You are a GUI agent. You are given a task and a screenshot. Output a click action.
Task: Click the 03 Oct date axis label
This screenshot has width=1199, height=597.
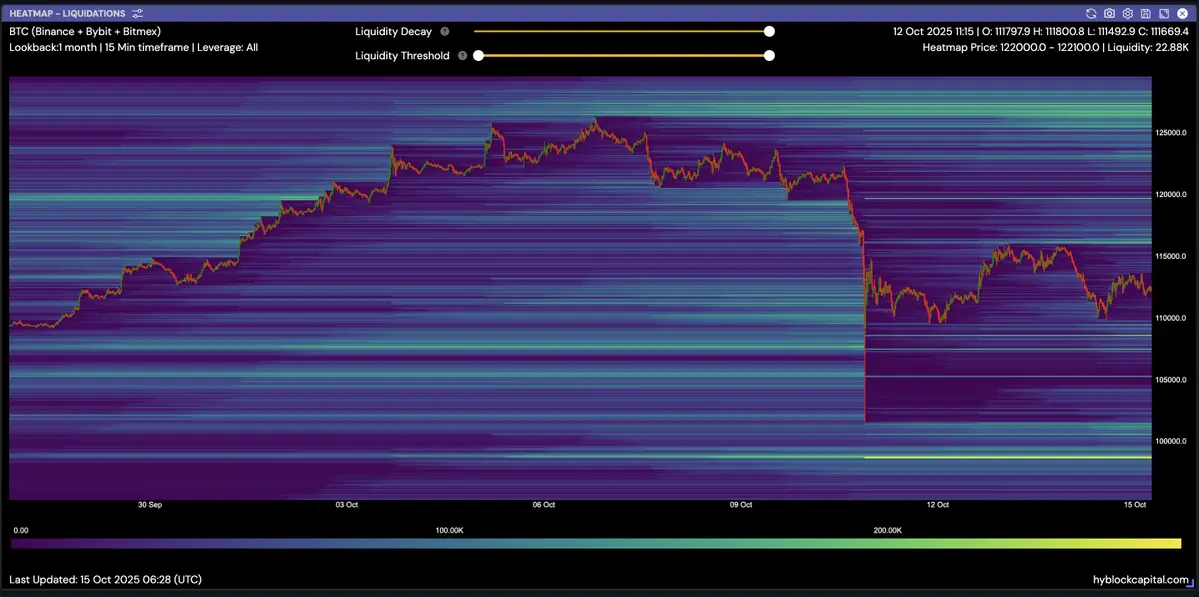click(347, 505)
